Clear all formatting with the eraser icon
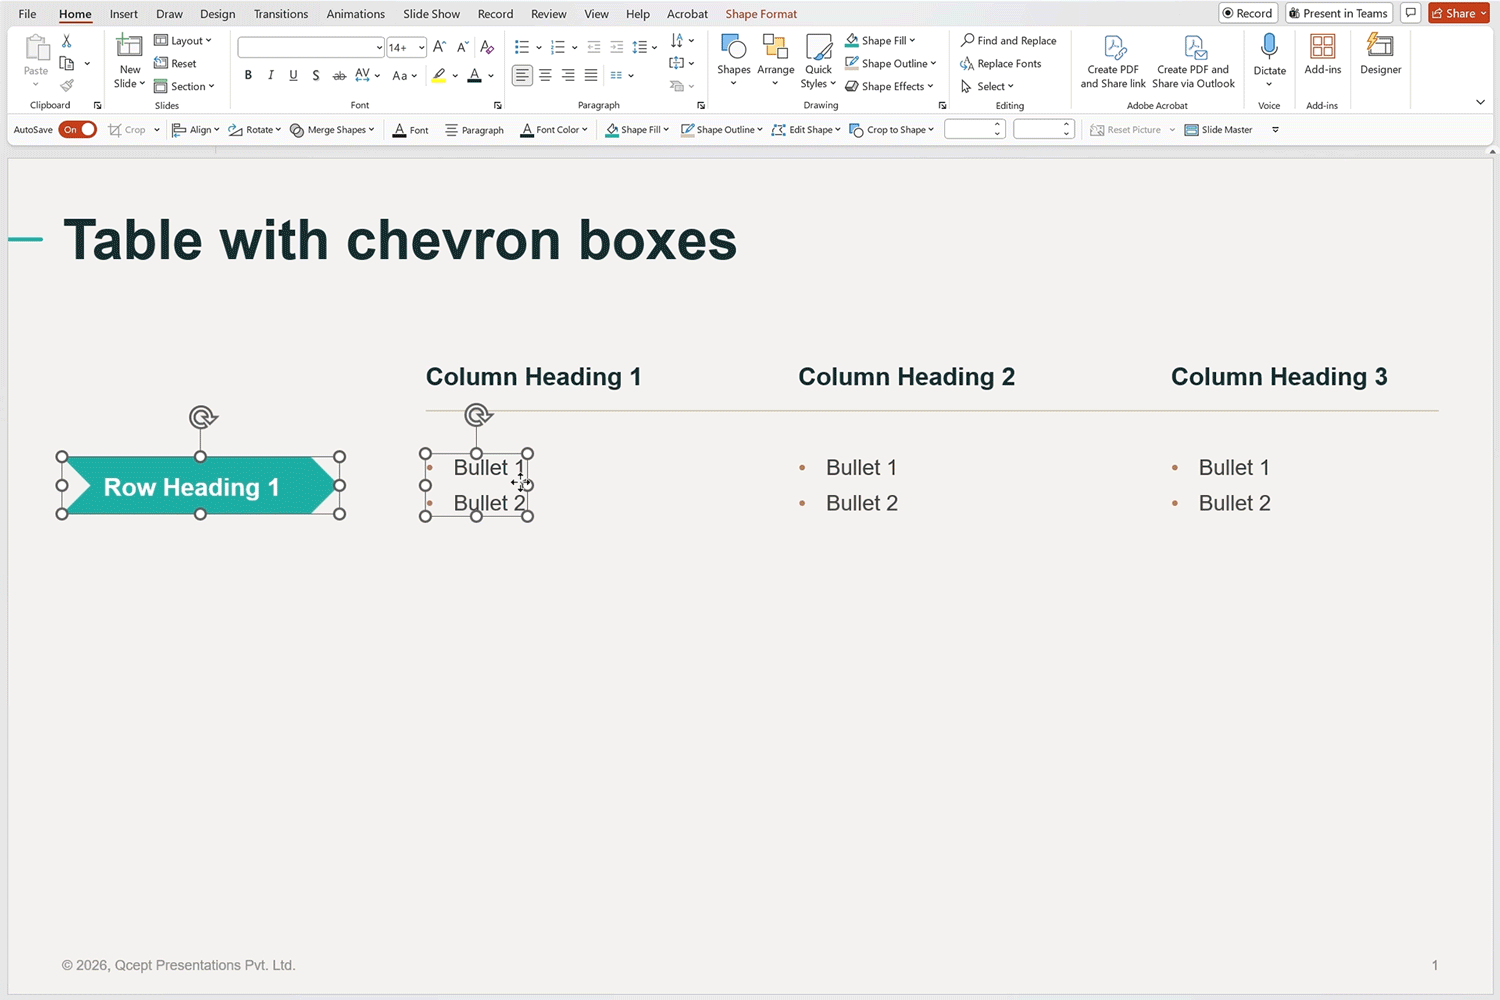Screen dimensions: 1500x1000 pyautogui.click(x=487, y=47)
